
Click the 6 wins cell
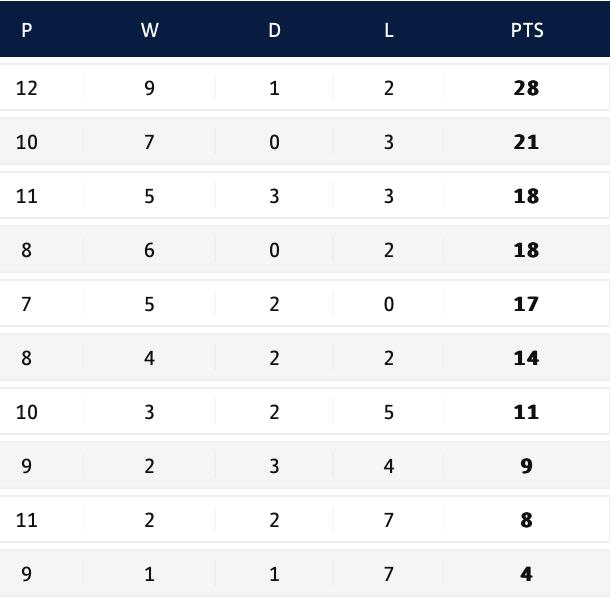pyautogui.click(x=149, y=250)
